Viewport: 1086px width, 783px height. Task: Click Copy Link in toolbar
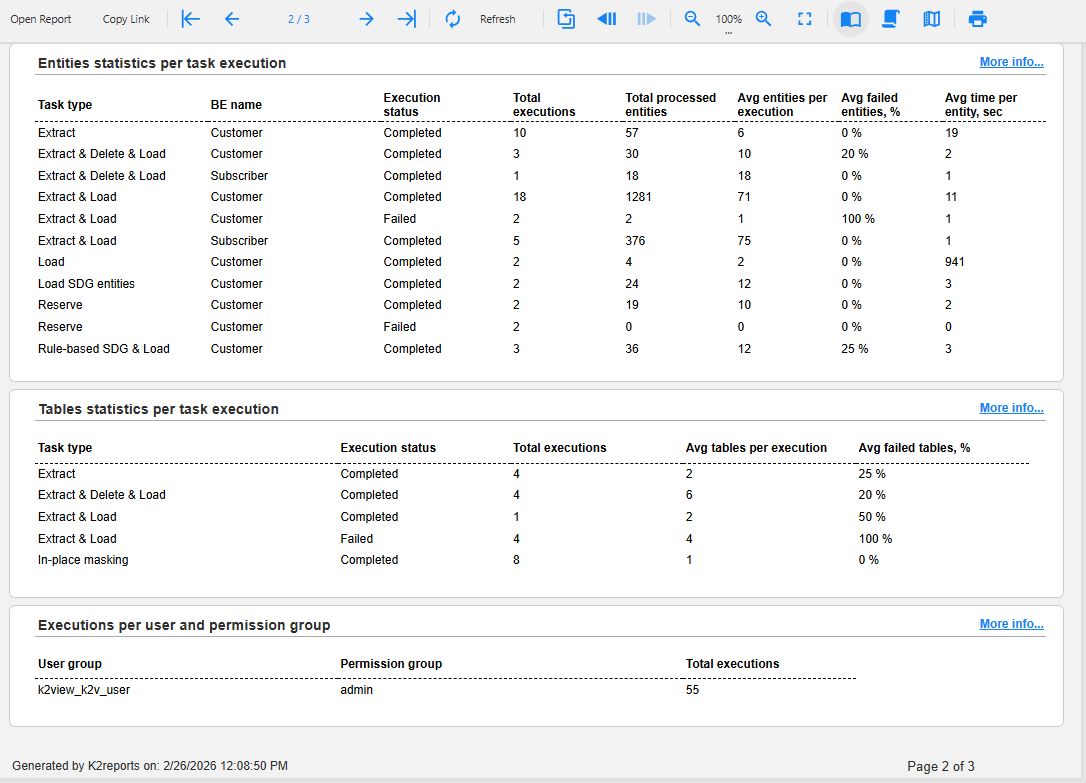[126, 19]
